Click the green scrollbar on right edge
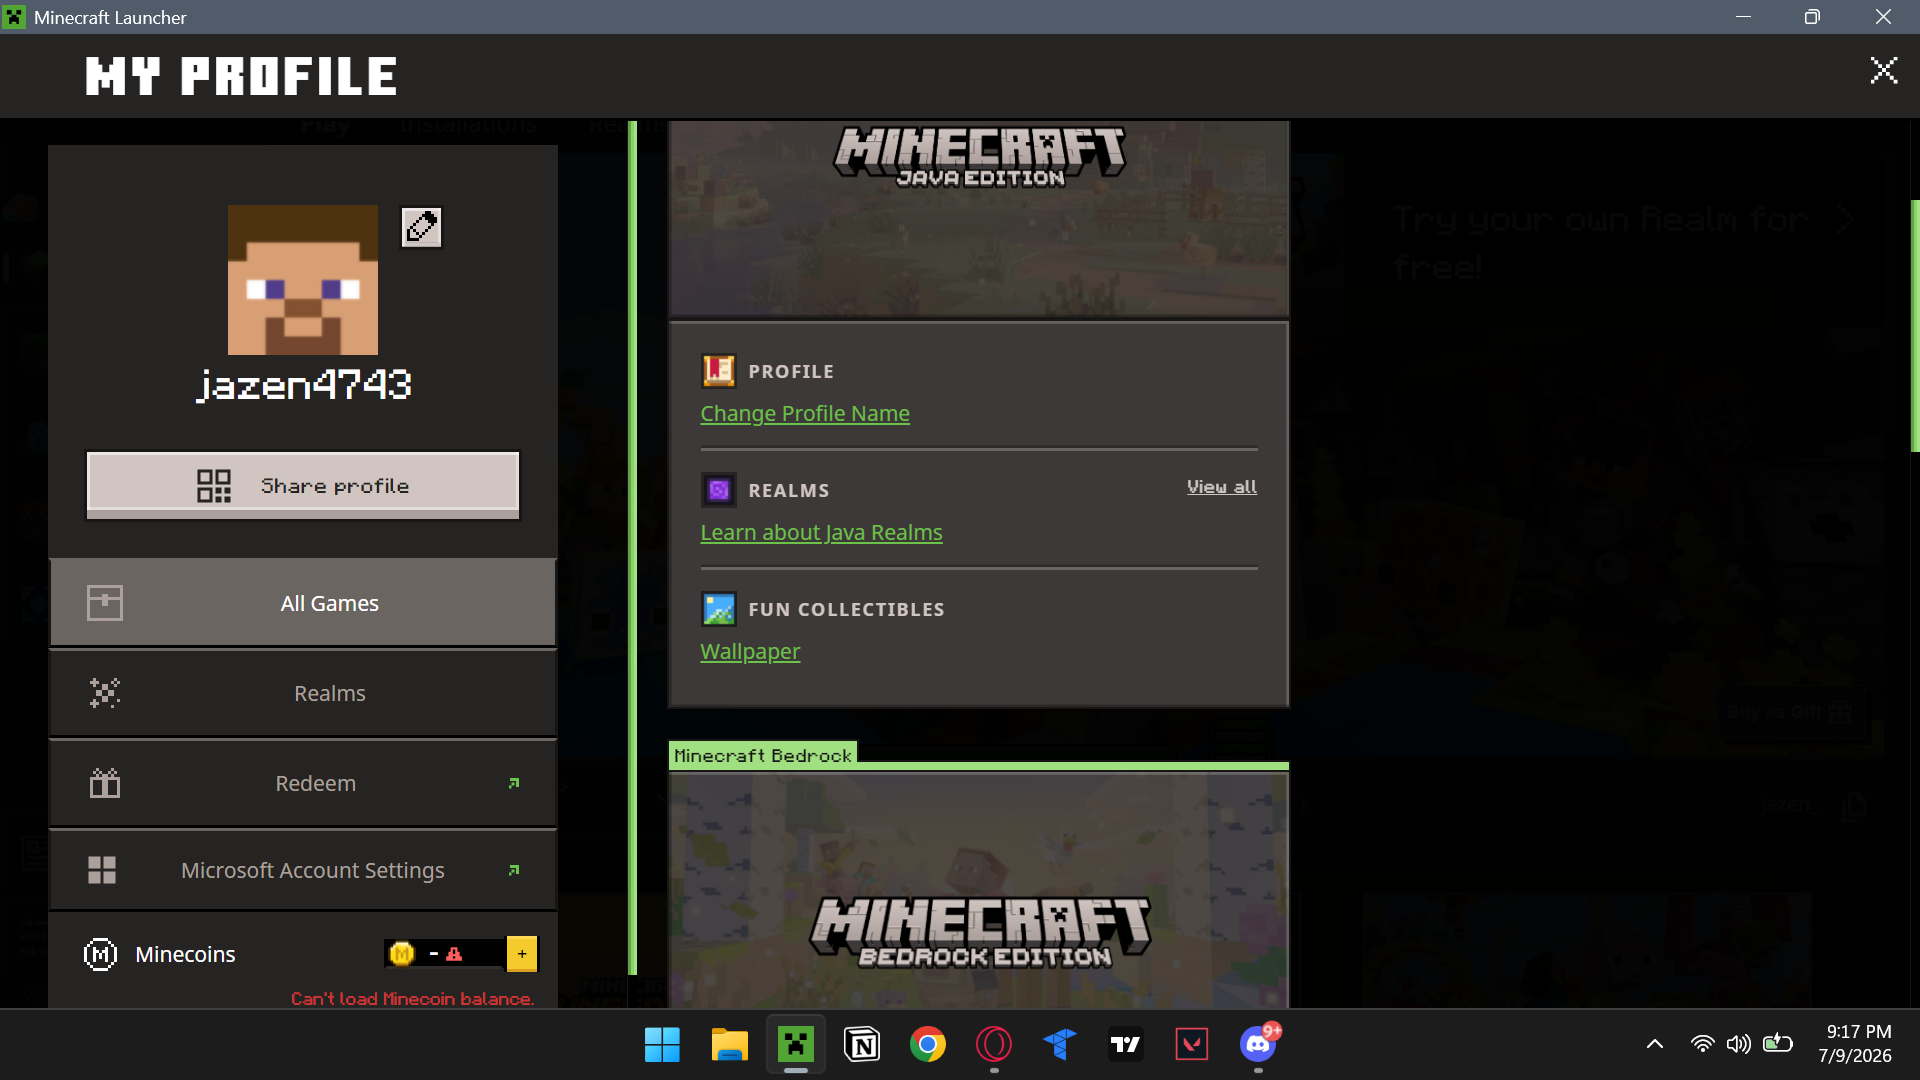This screenshot has height=1080, width=1920. tap(1915, 326)
